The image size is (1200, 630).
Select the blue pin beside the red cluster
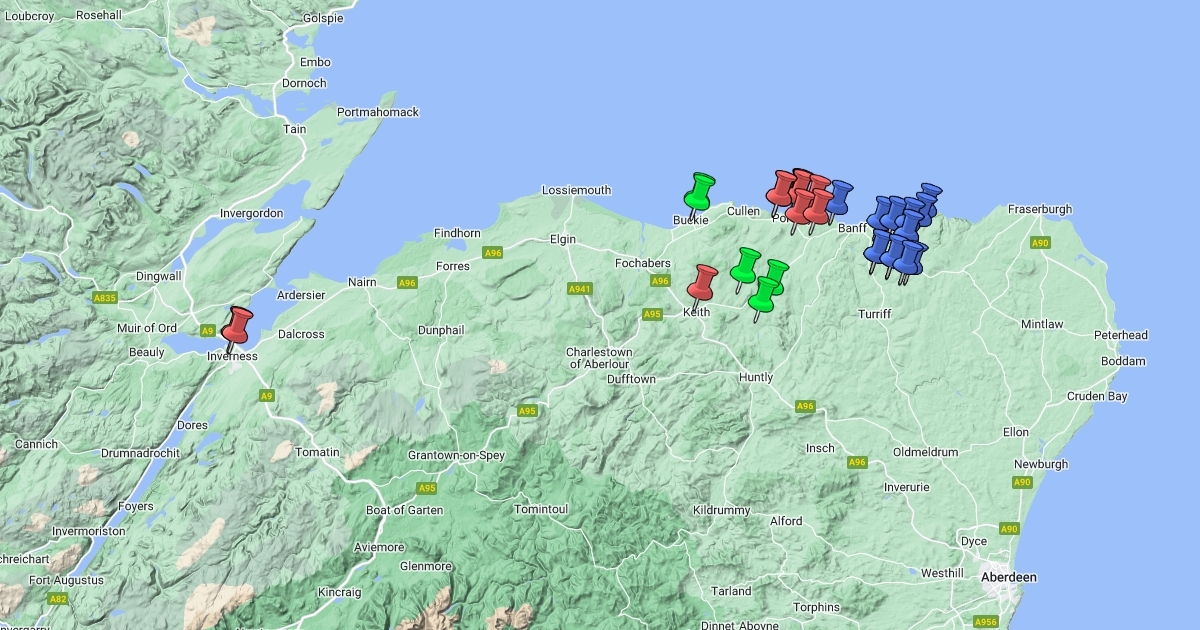tap(839, 197)
